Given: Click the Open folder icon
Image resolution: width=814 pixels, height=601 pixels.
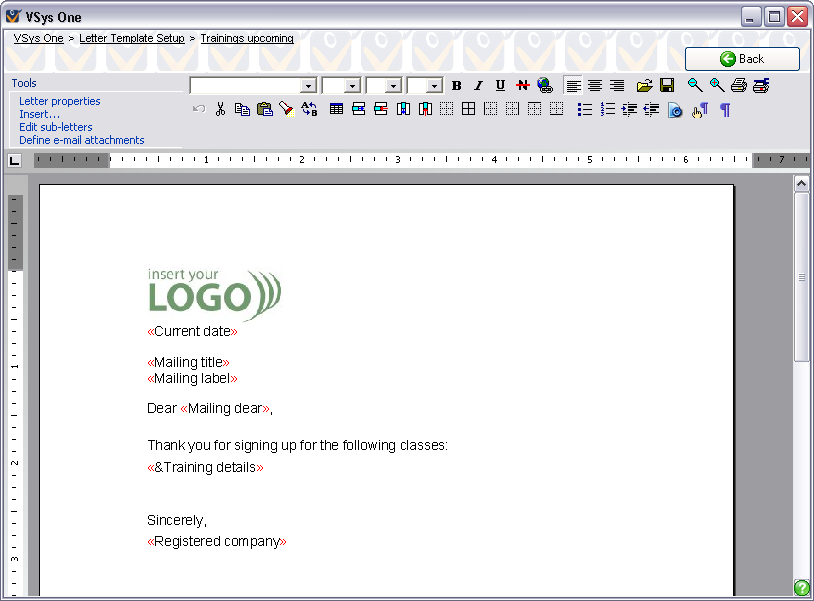Looking at the screenshot, I should click(645, 86).
